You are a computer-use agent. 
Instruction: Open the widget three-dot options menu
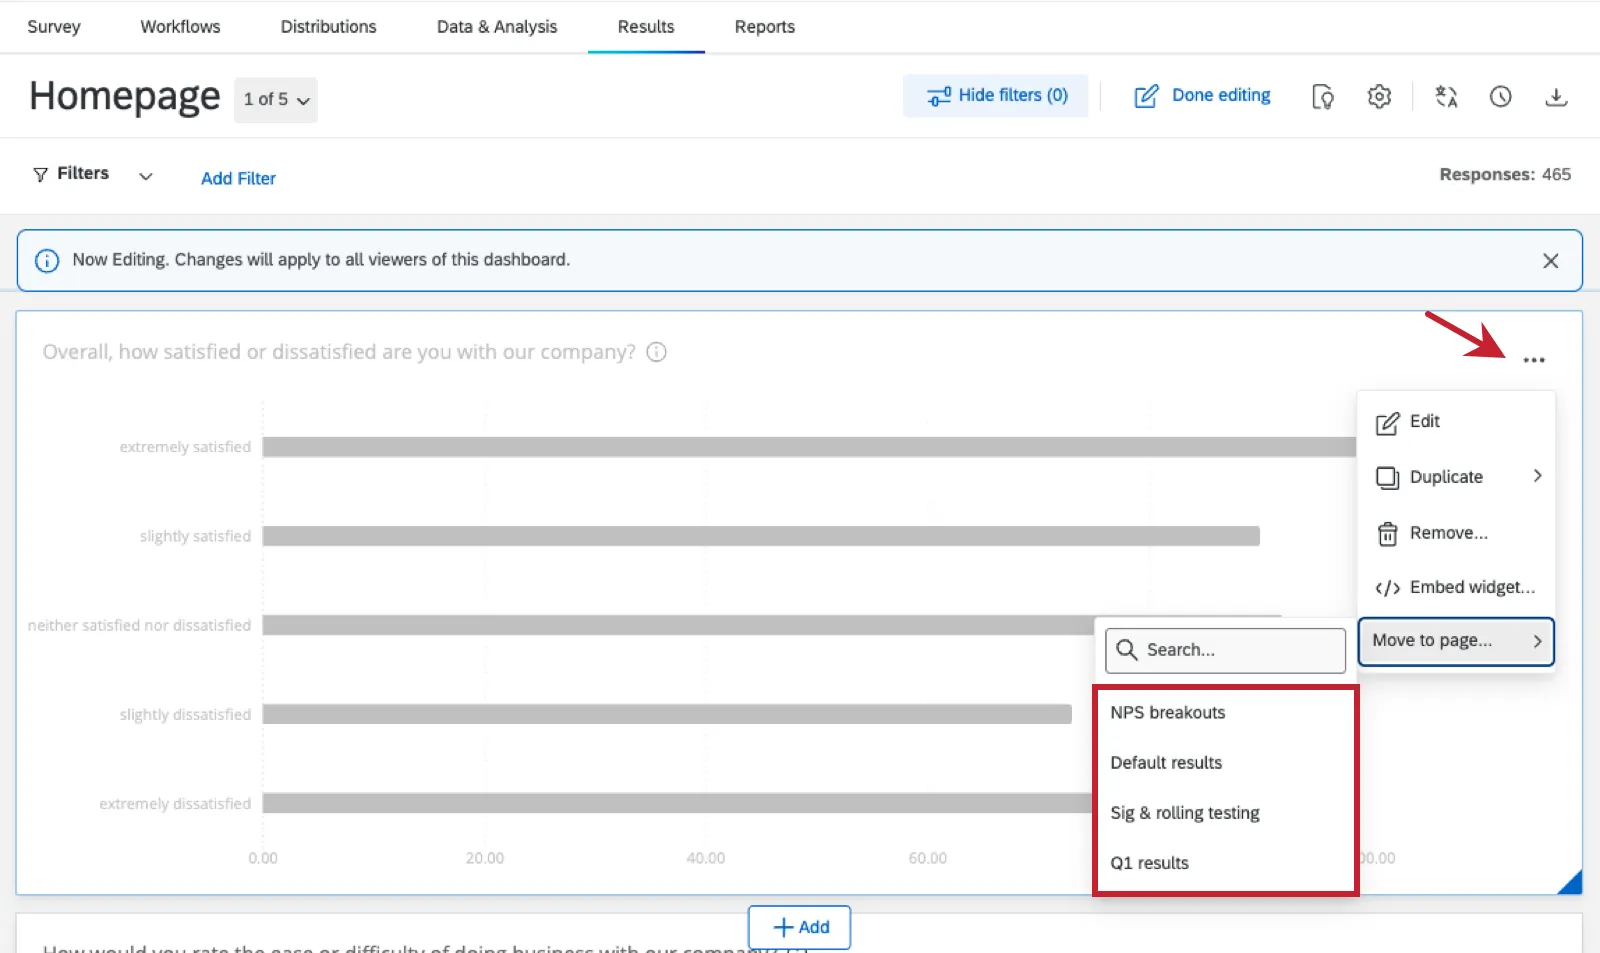(1534, 360)
